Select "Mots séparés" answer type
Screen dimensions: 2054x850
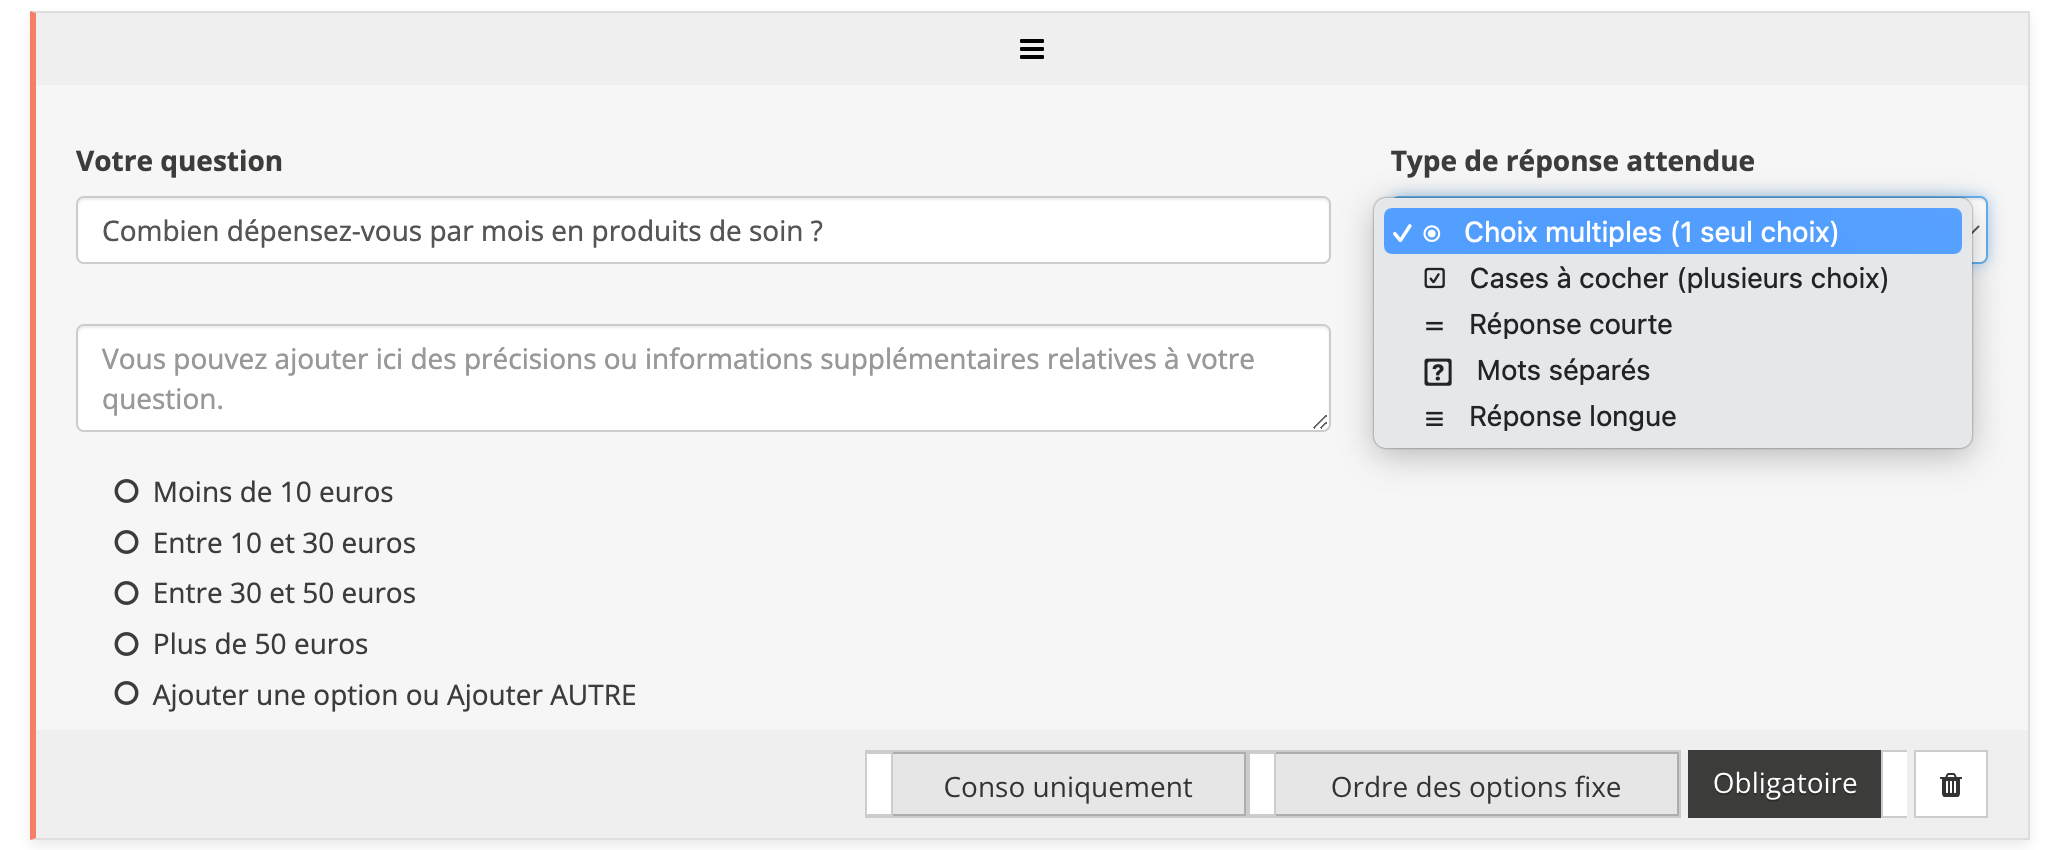point(1562,371)
